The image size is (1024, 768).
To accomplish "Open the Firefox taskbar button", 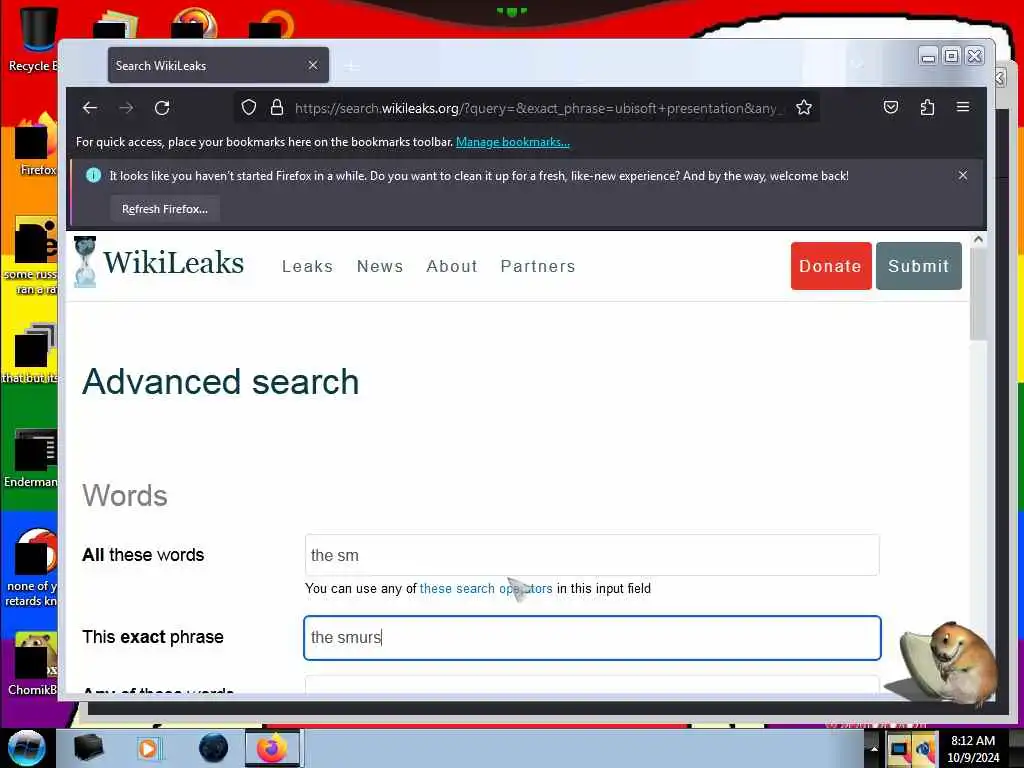I will pos(272,748).
